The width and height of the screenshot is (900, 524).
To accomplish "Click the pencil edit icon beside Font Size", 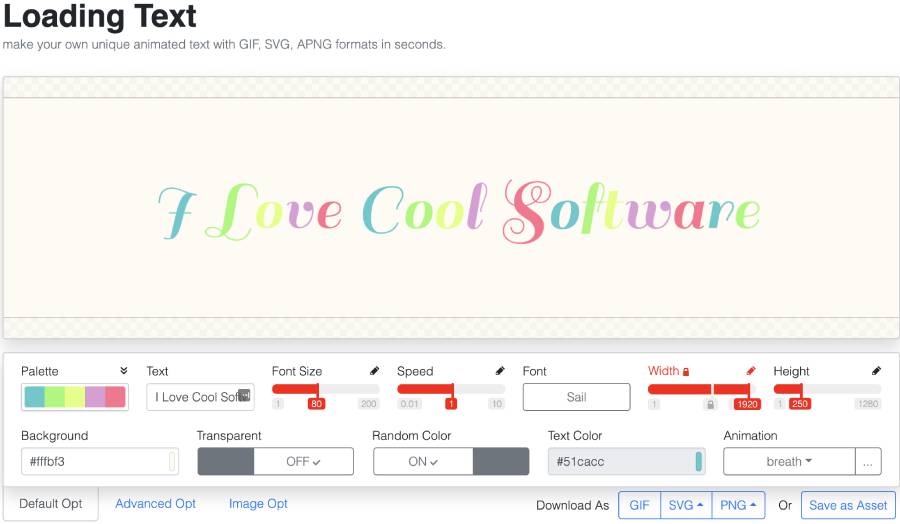I will 374,371.
